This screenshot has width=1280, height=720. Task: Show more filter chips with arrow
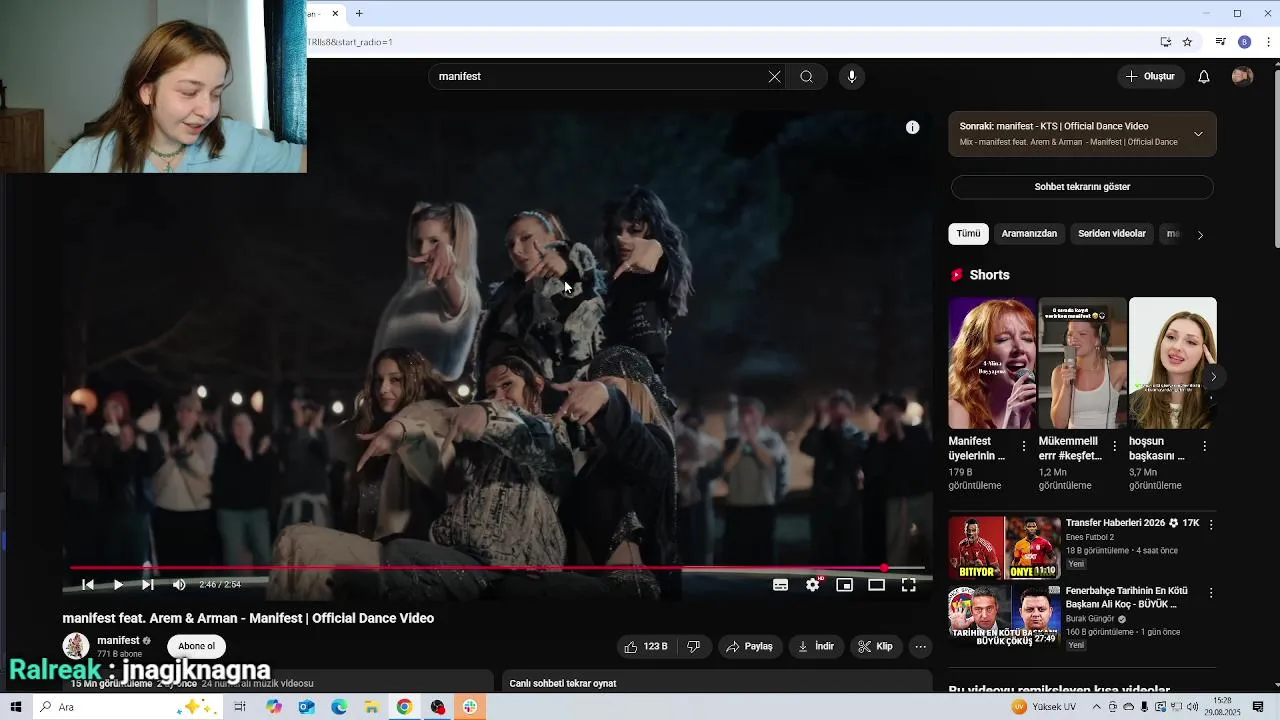pos(1200,235)
